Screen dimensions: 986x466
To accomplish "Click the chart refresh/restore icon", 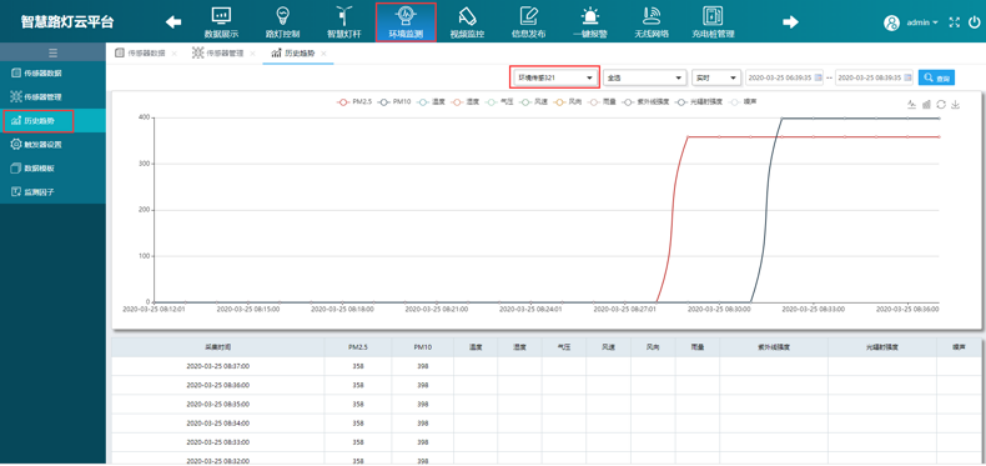I will (x=941, y=104).
